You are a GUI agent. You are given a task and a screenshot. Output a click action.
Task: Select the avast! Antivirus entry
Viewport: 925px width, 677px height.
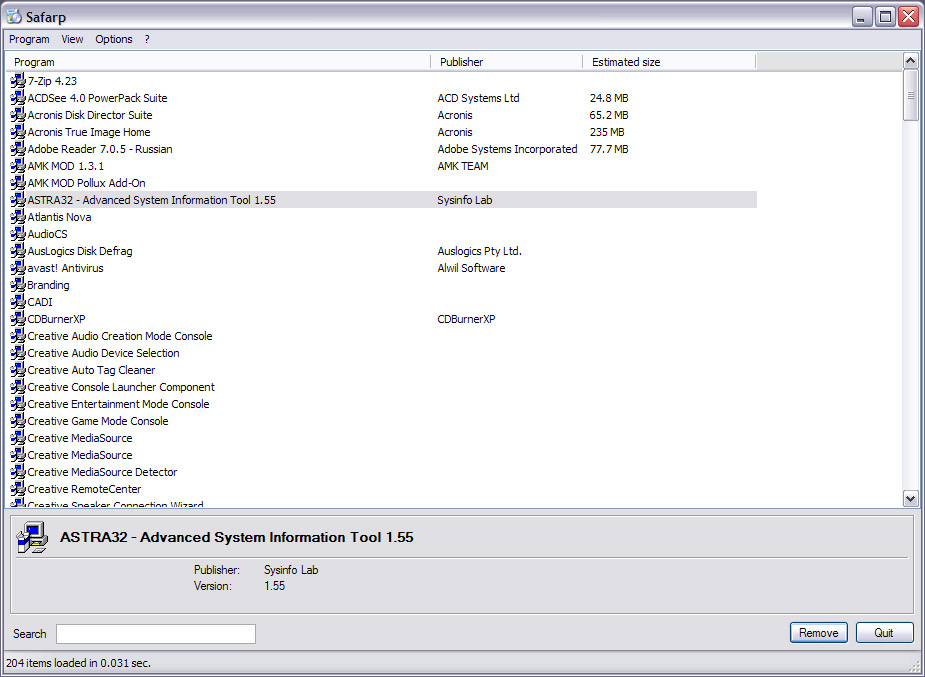click(x=65, y=268)
